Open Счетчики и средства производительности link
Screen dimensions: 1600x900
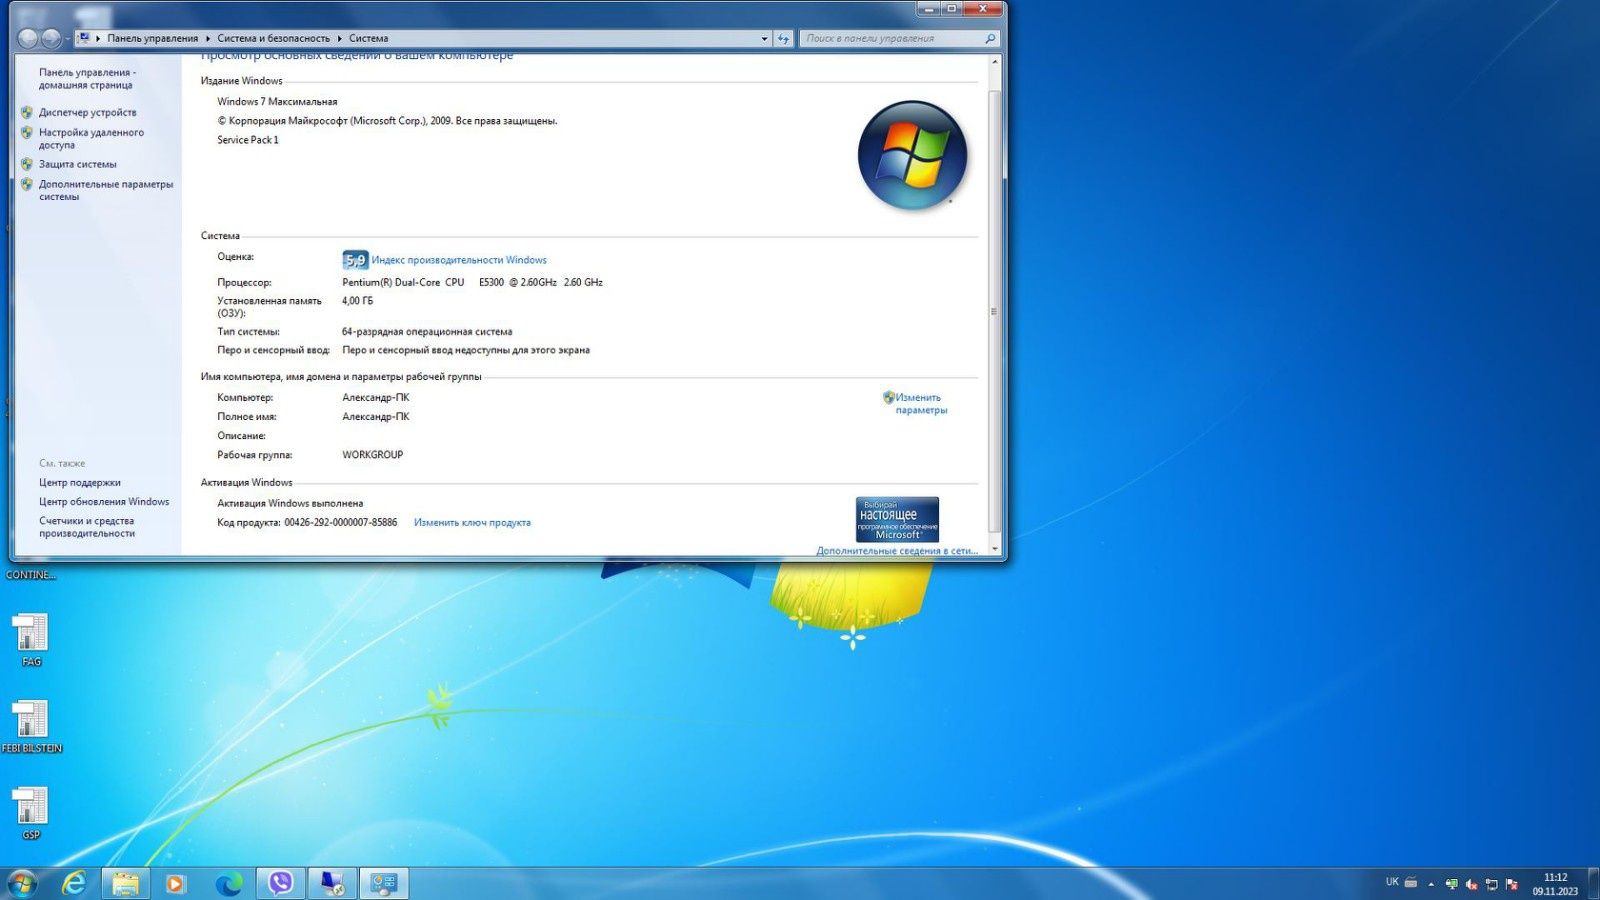pyautogui.click(x=87, y=527)
